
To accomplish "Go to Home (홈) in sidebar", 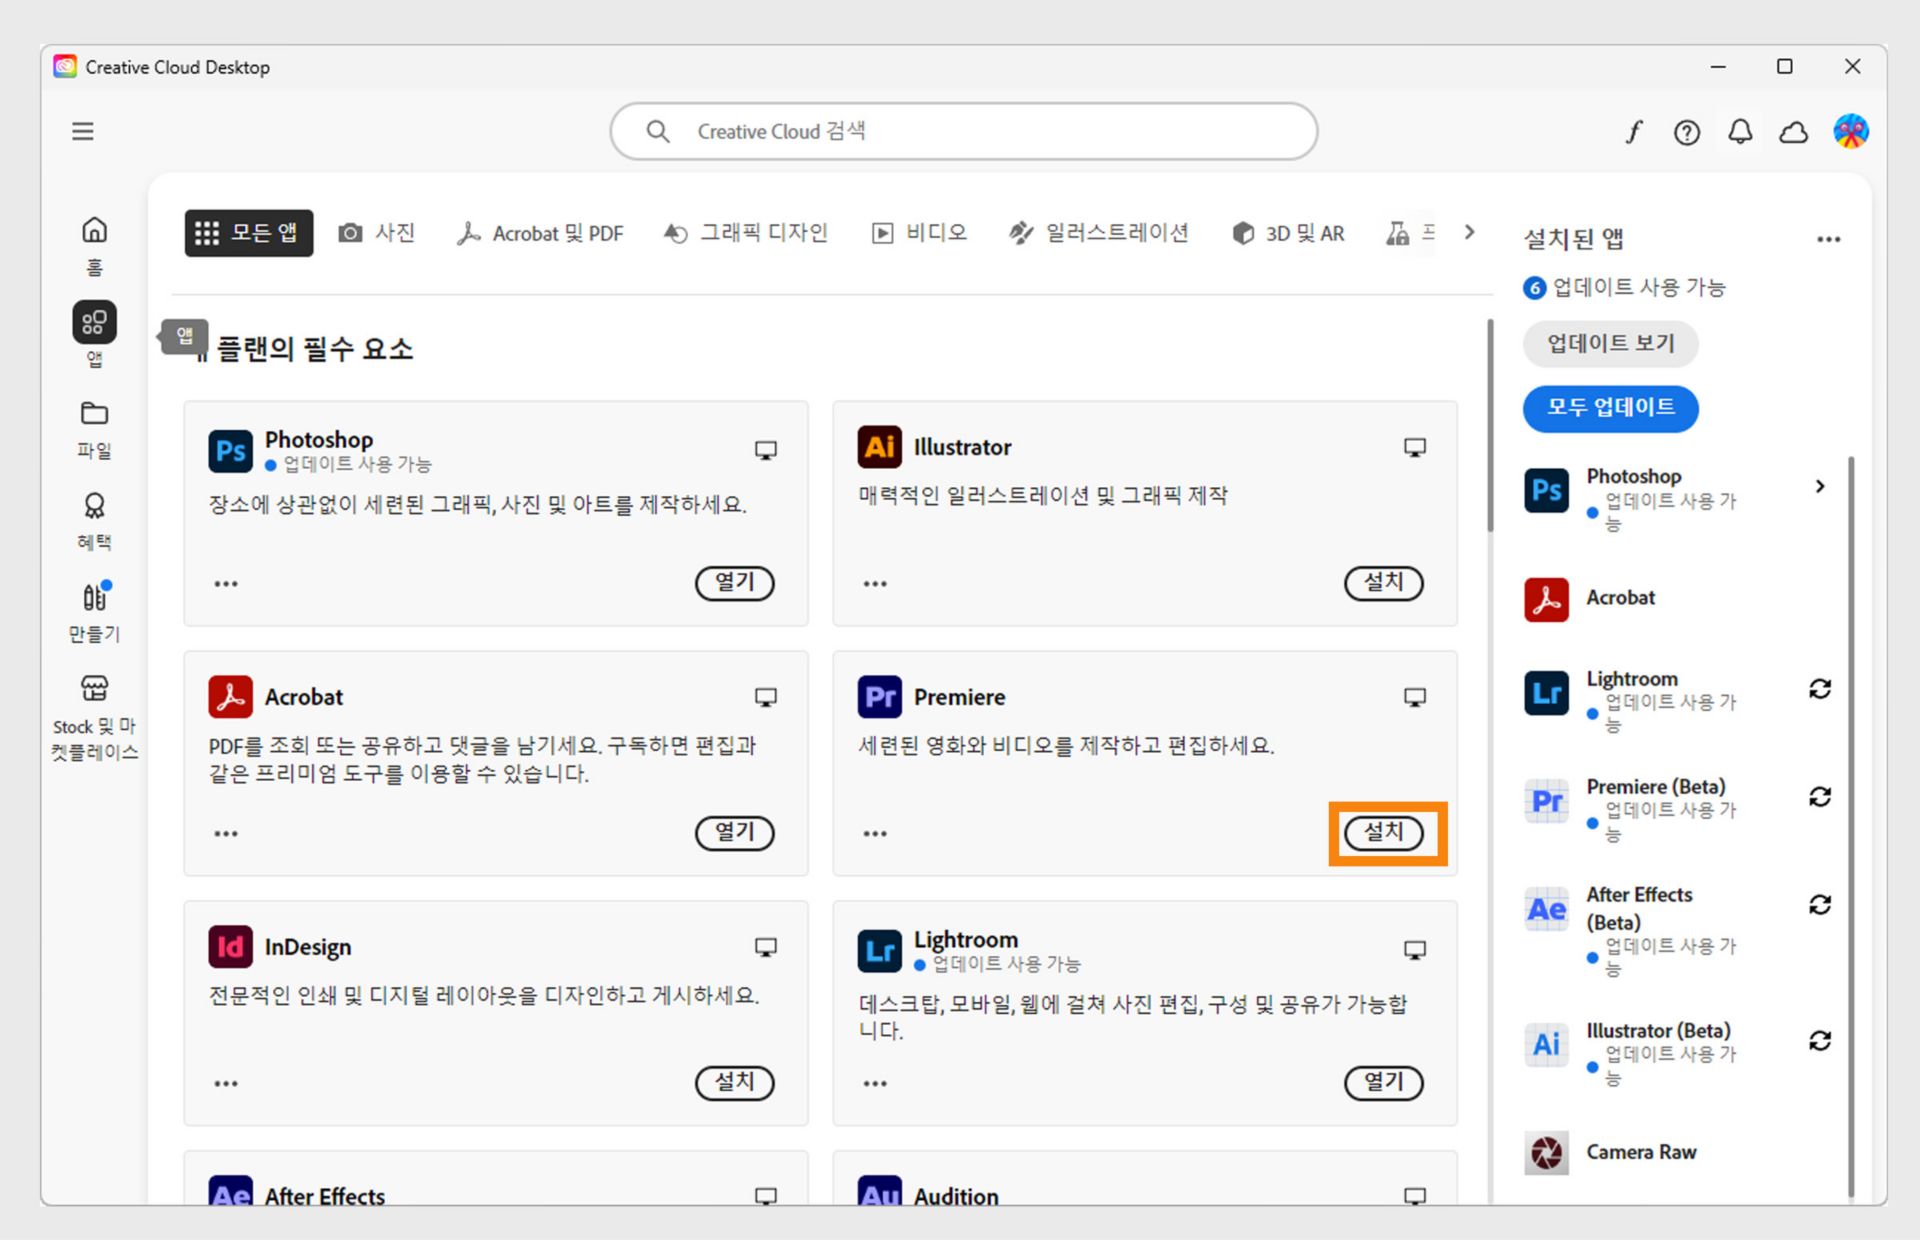I will [x=94, y=245].
